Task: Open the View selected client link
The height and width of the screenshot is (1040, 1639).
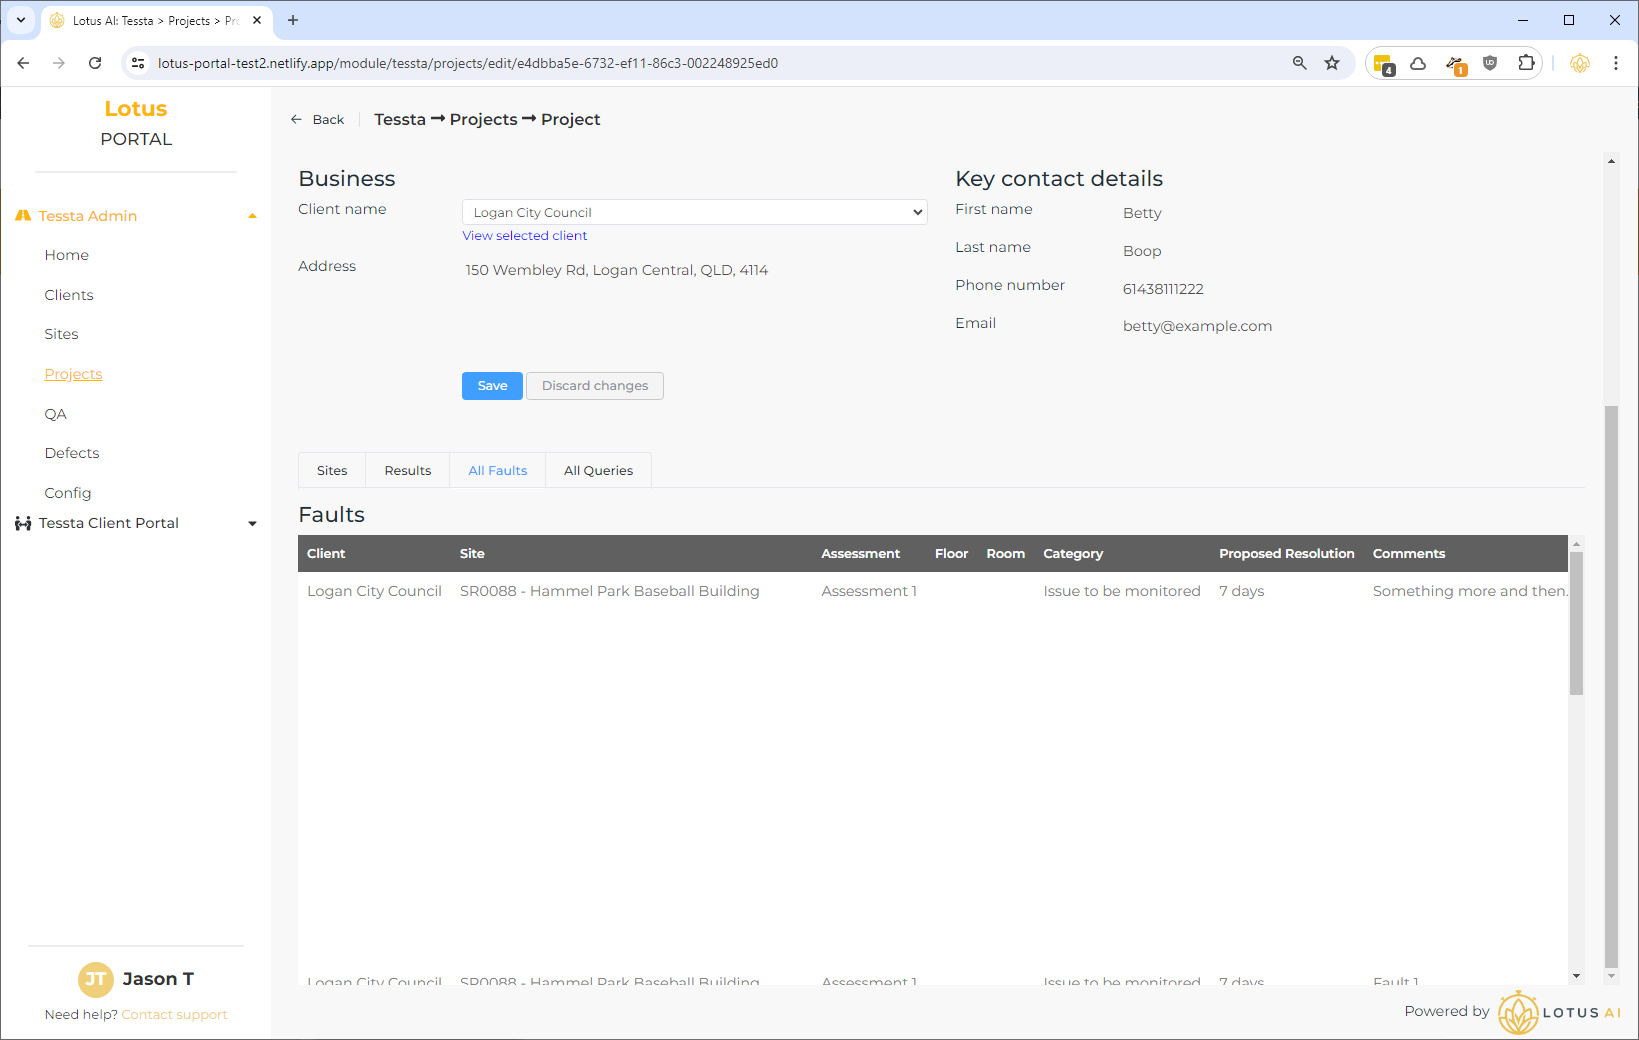Action: (x=525, y=236)
